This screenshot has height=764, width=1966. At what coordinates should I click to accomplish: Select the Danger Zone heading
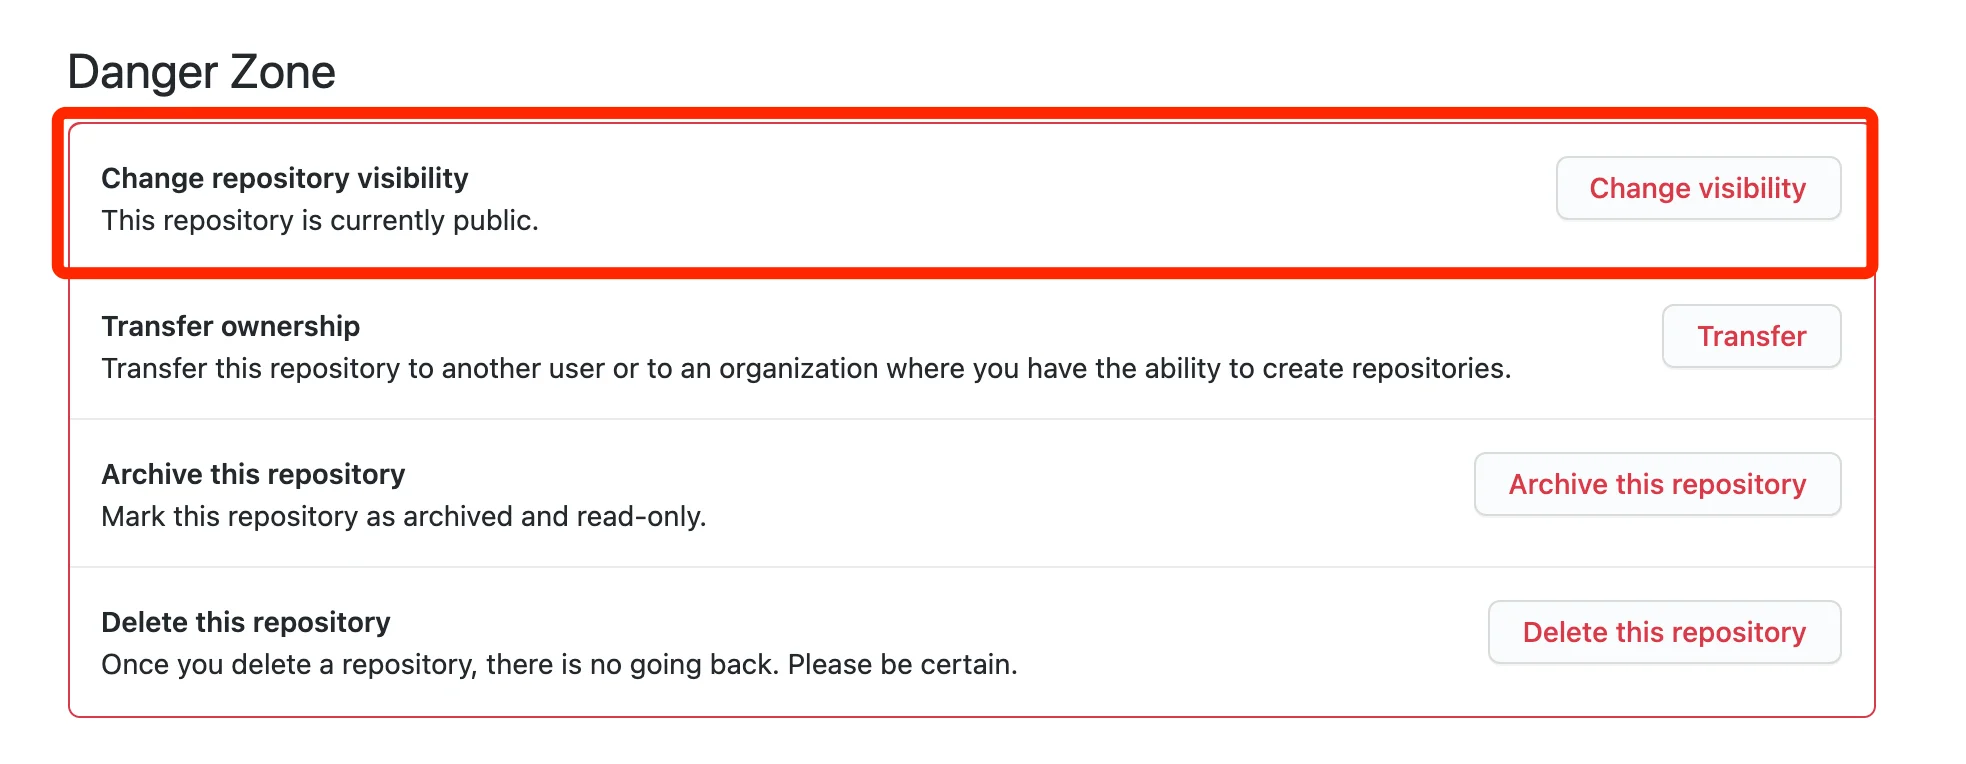tap(202, 70)
